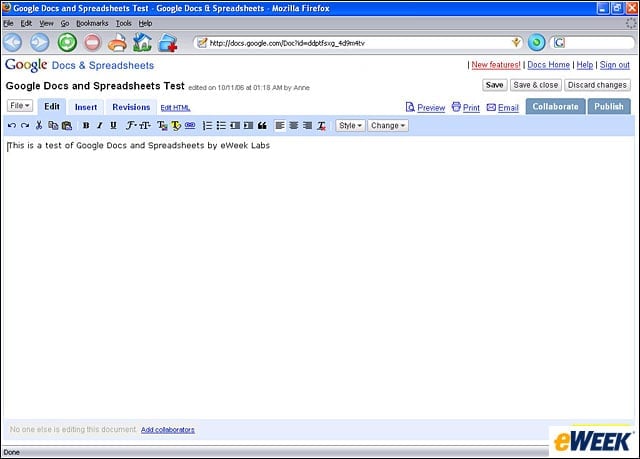Click into the document text line
Viewport: 640px width, 459px height.
click(139, 146)
